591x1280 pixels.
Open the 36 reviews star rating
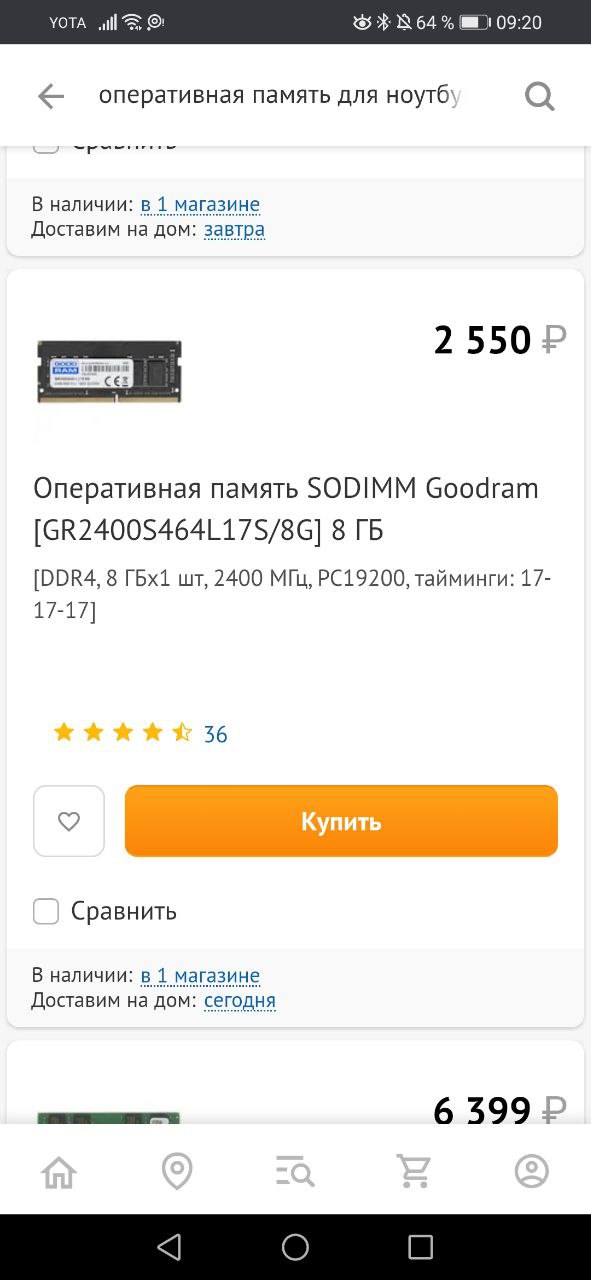pyautogui.click(x=140, y=734)
